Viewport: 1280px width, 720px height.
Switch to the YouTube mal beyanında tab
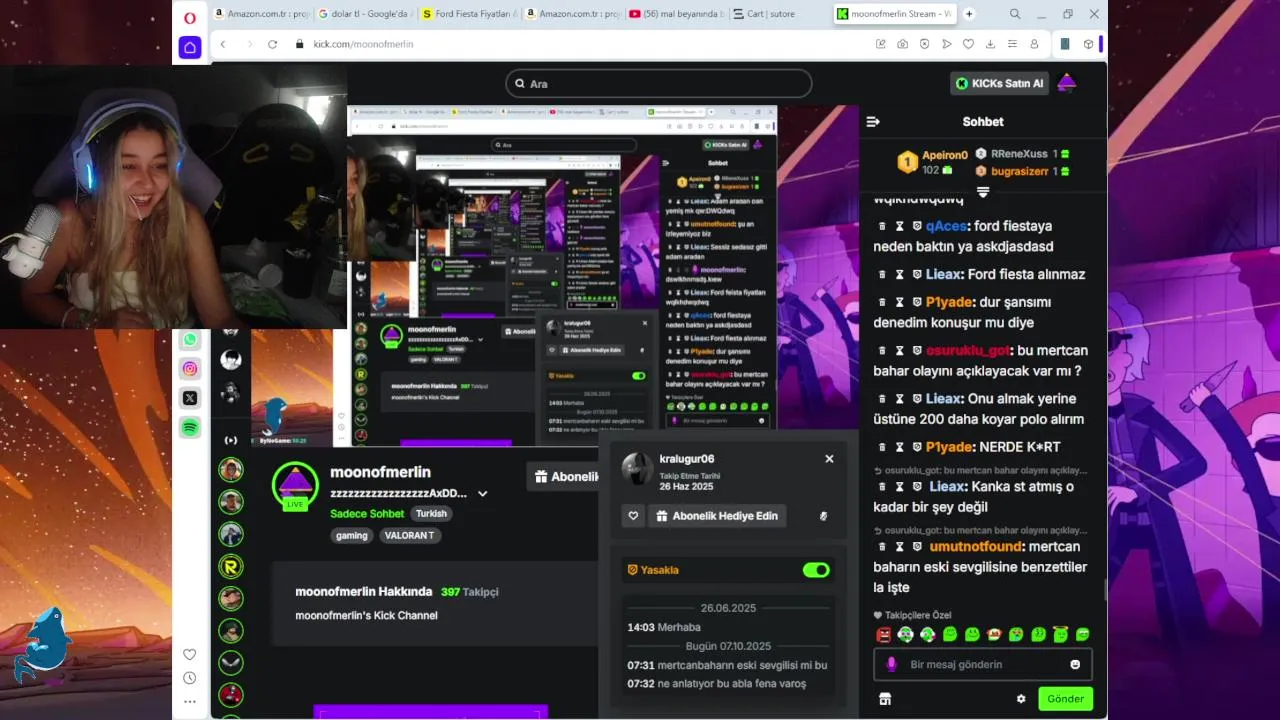pyautogui.click(x=675, y=14)
